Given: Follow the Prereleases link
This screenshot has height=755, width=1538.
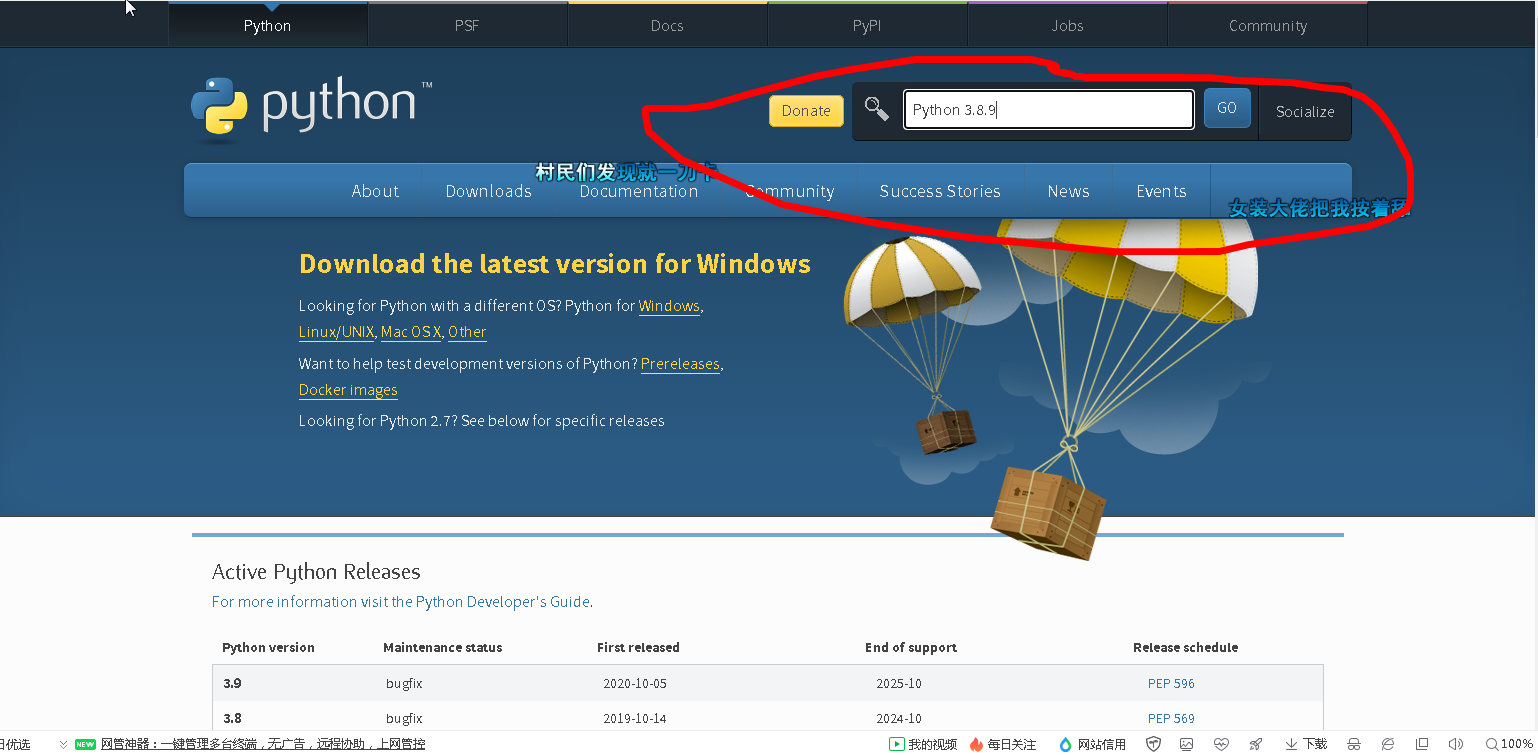Looking at the screenshot, I should [x=680, y=364].
